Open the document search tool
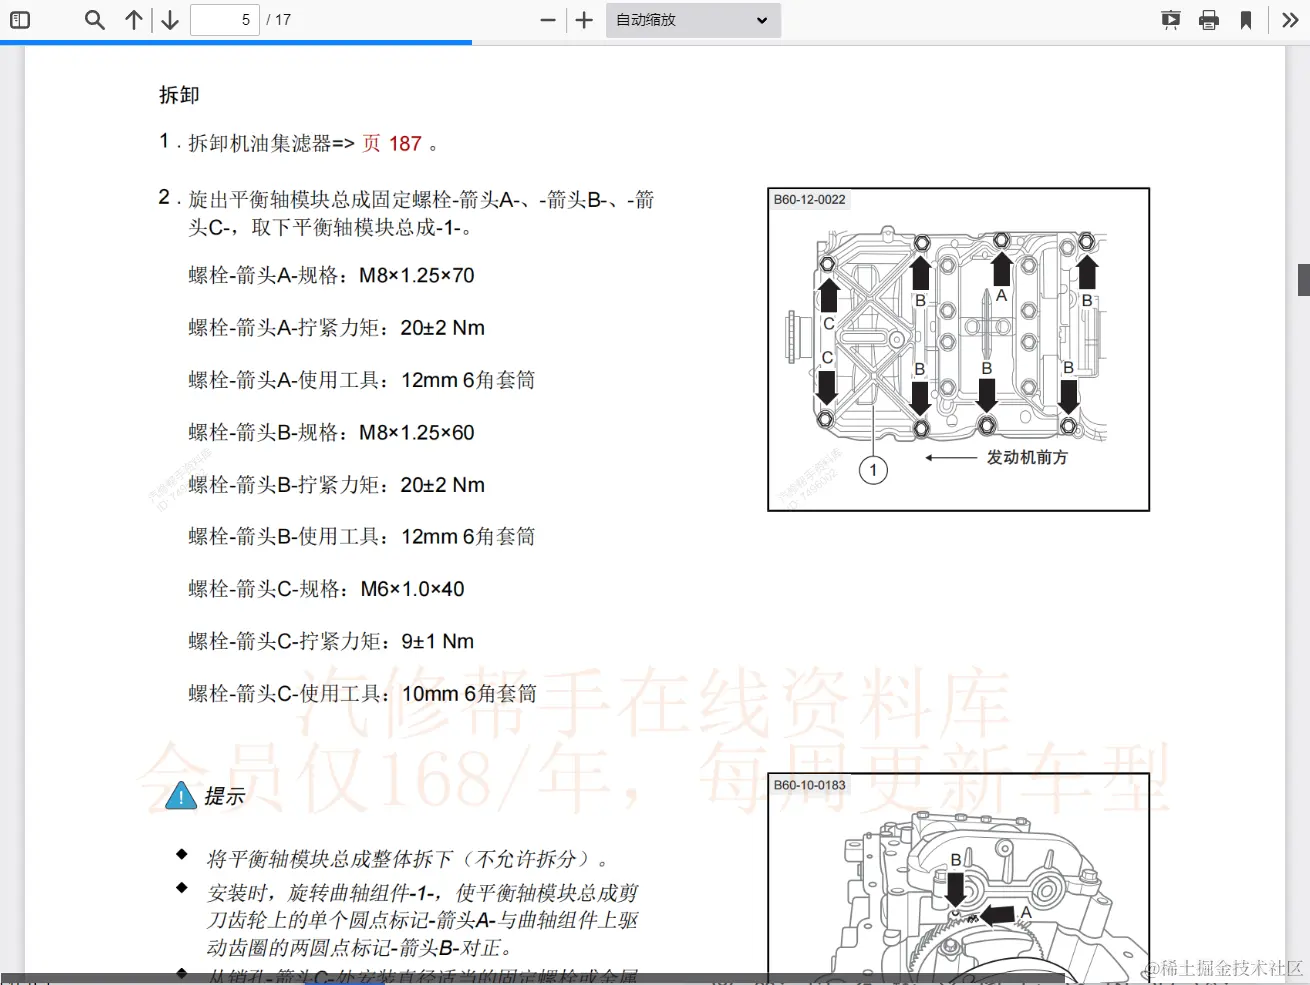 pyautogui.click(x=94, y=19)
